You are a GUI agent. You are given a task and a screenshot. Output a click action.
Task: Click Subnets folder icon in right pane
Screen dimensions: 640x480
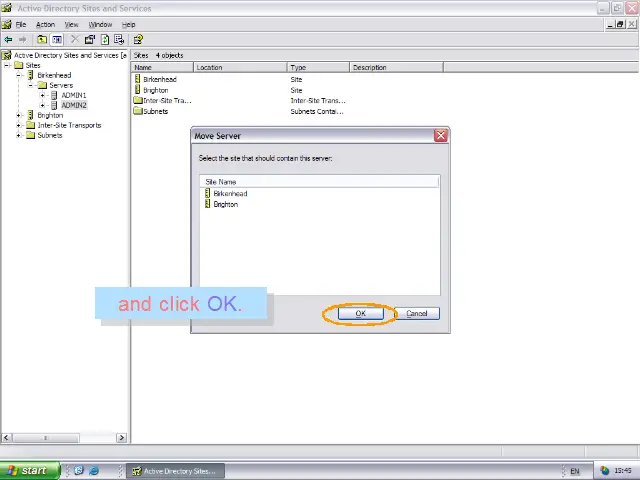(x=138, y=111)
